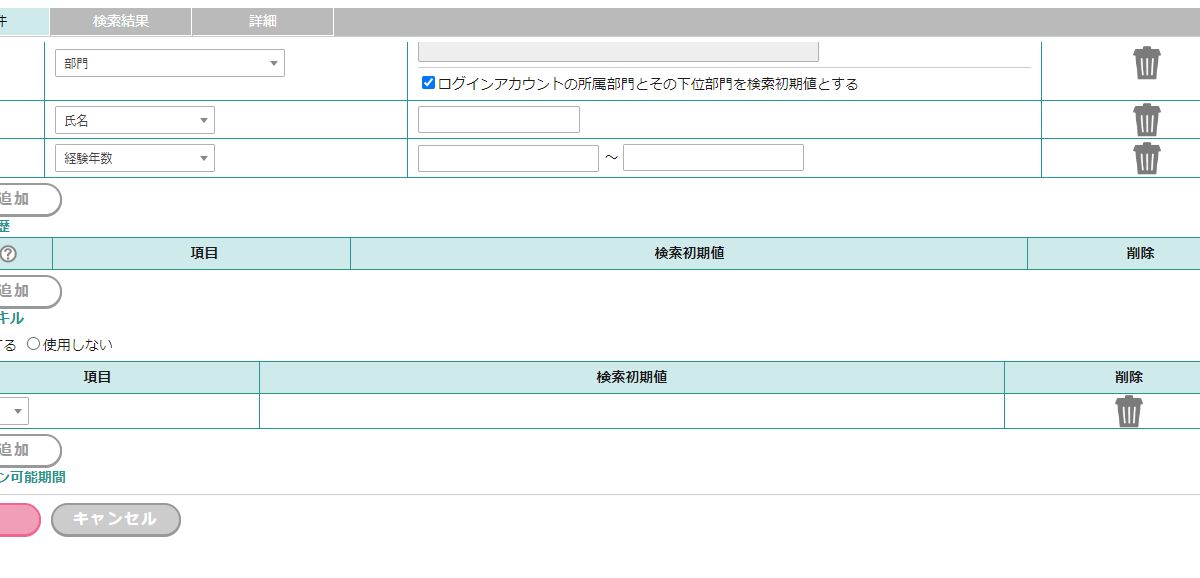The height and width of the screenshot is (578, 1200).
Task: Remove the 経験年数 row with trash icon
Action: point(1146,158)
